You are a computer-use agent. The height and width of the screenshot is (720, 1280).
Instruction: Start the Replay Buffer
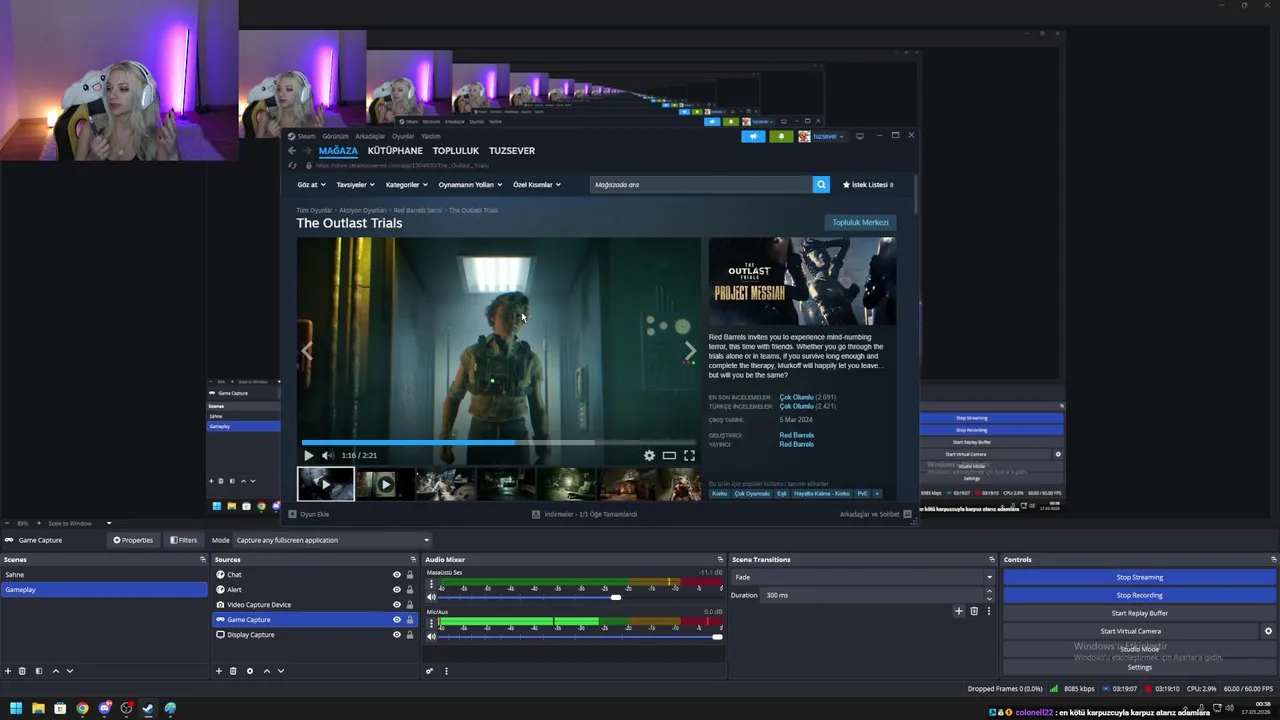tap(1140, 613)
